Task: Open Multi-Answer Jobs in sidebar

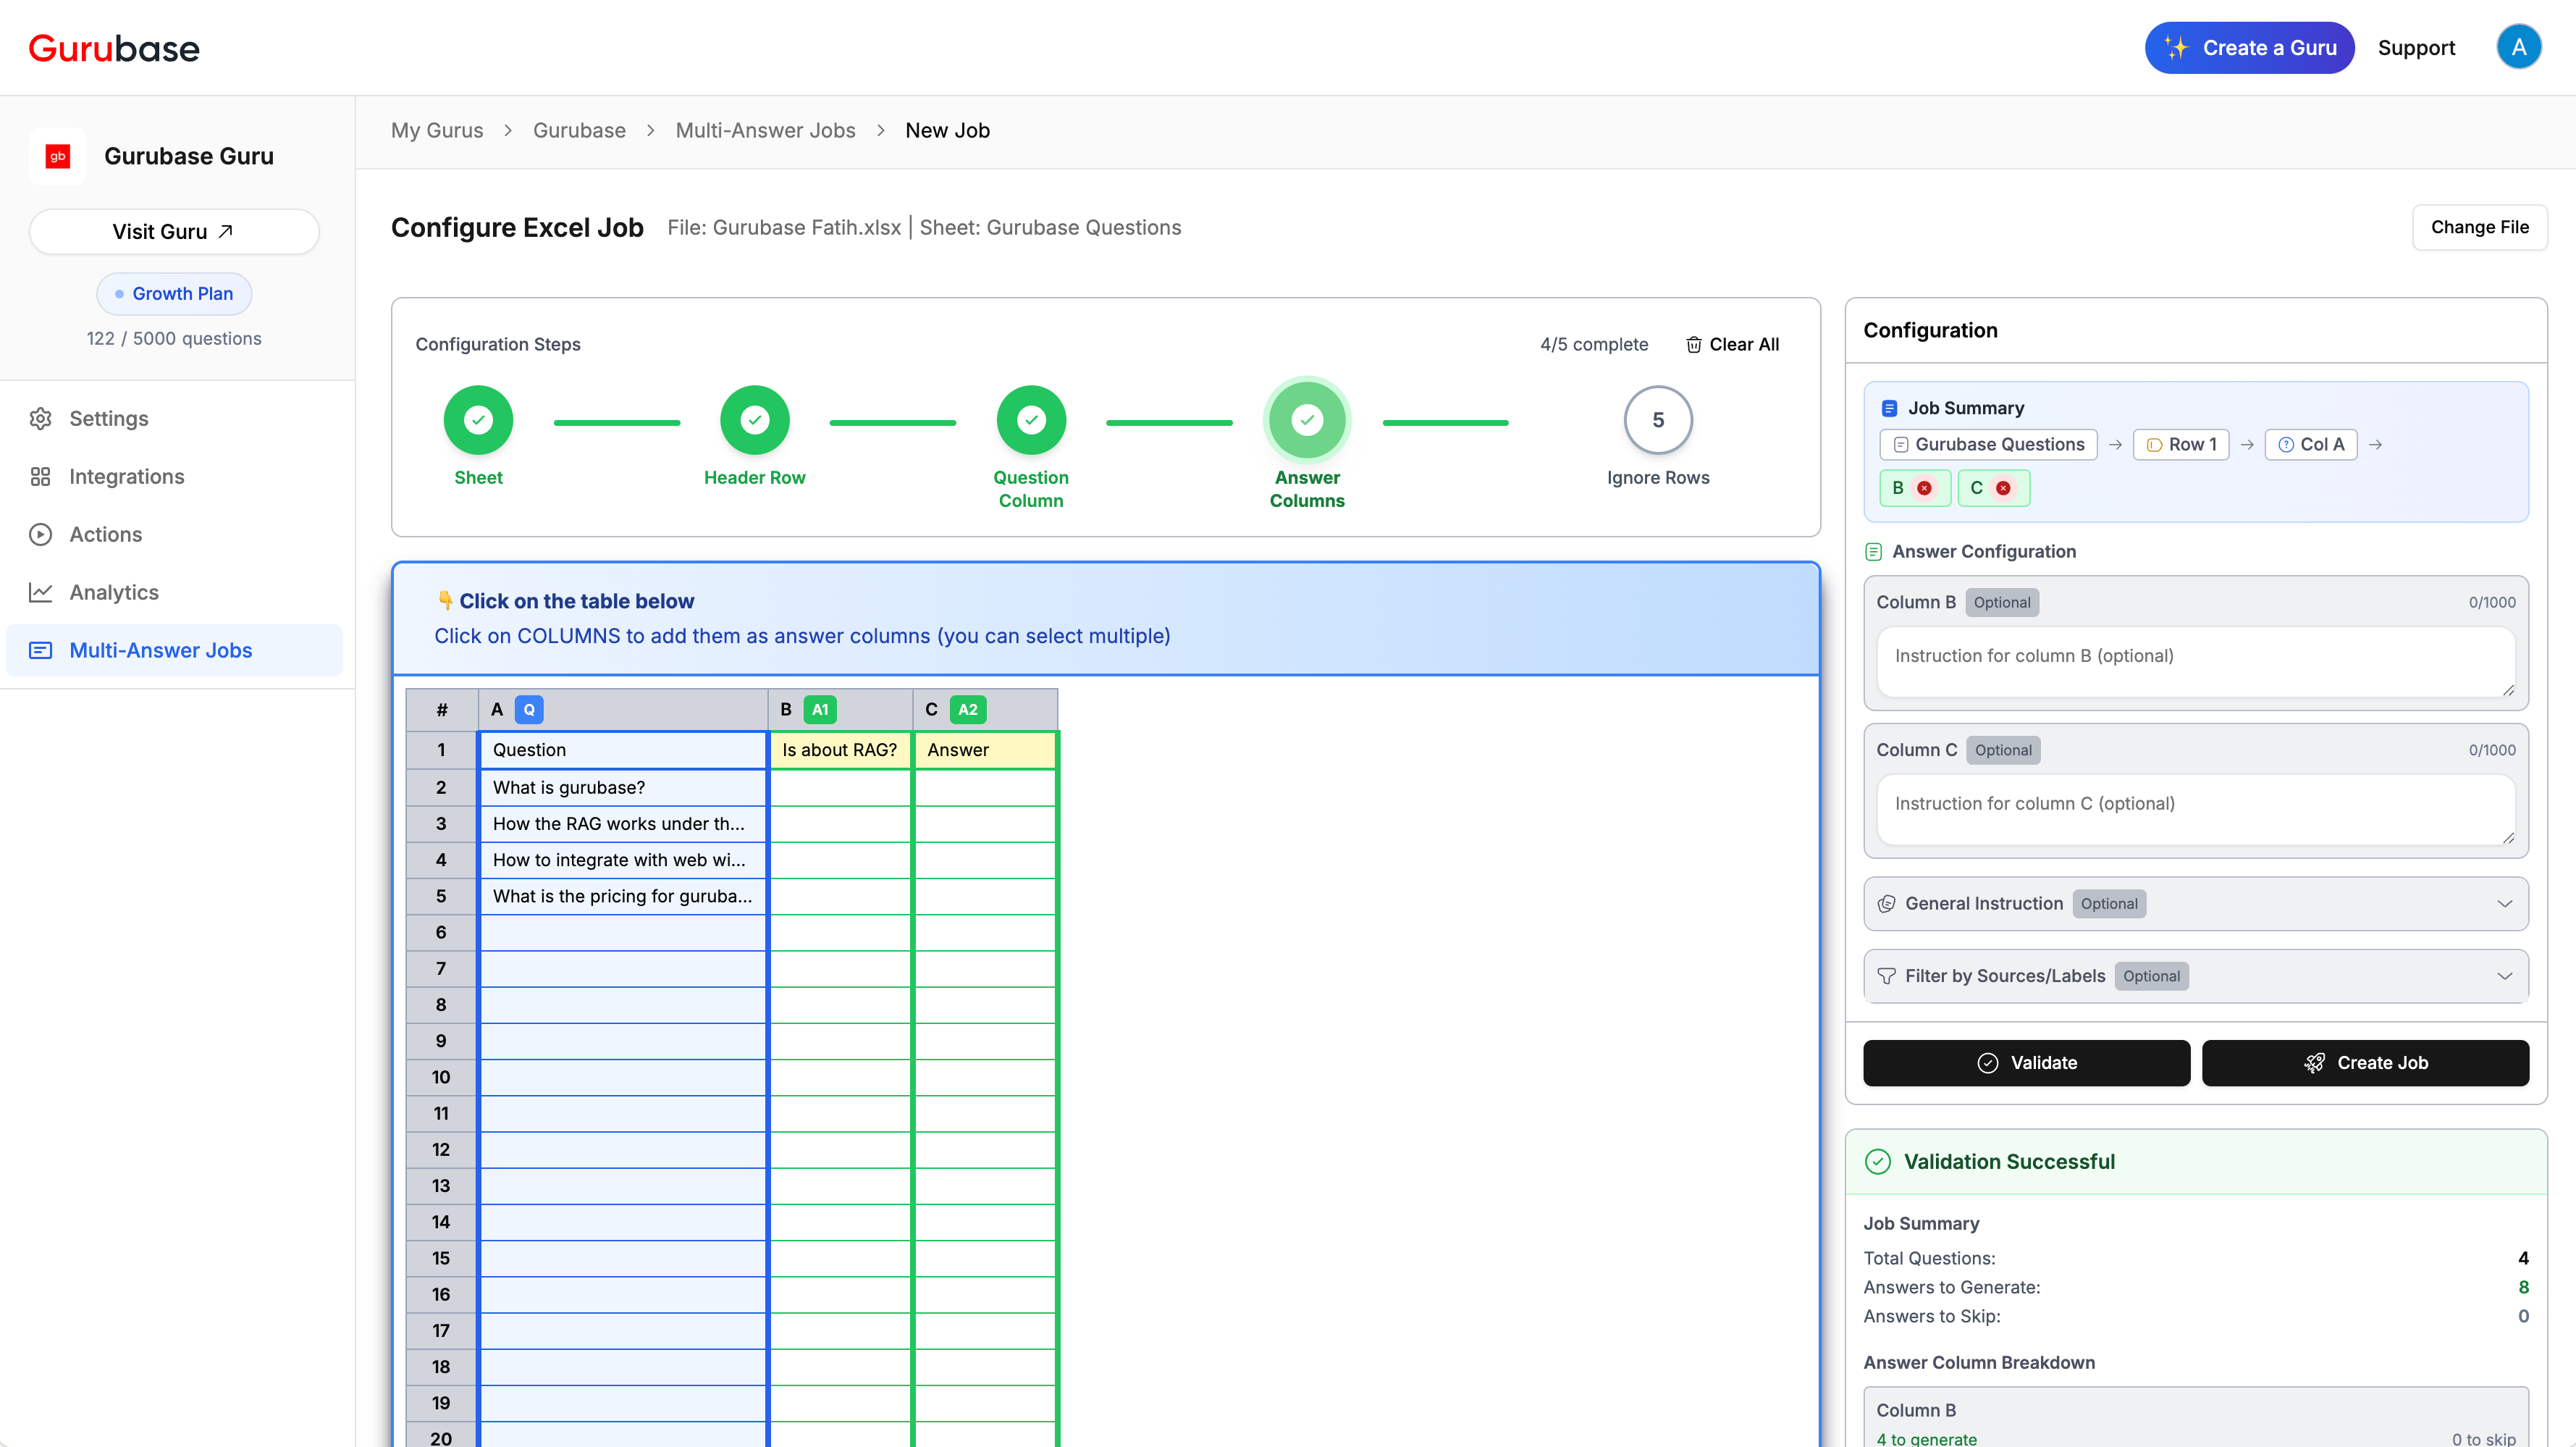Action: pyautogui.click(x=160, y=650)
